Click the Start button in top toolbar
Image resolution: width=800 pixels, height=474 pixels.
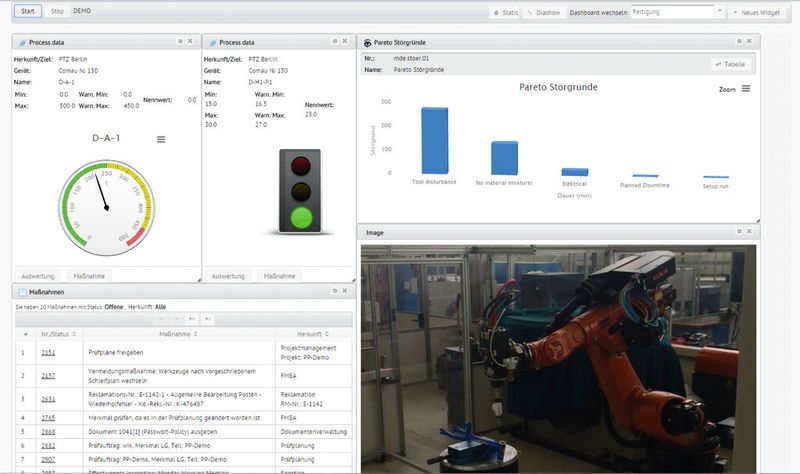pyautogui.click(x=28, y=11)
